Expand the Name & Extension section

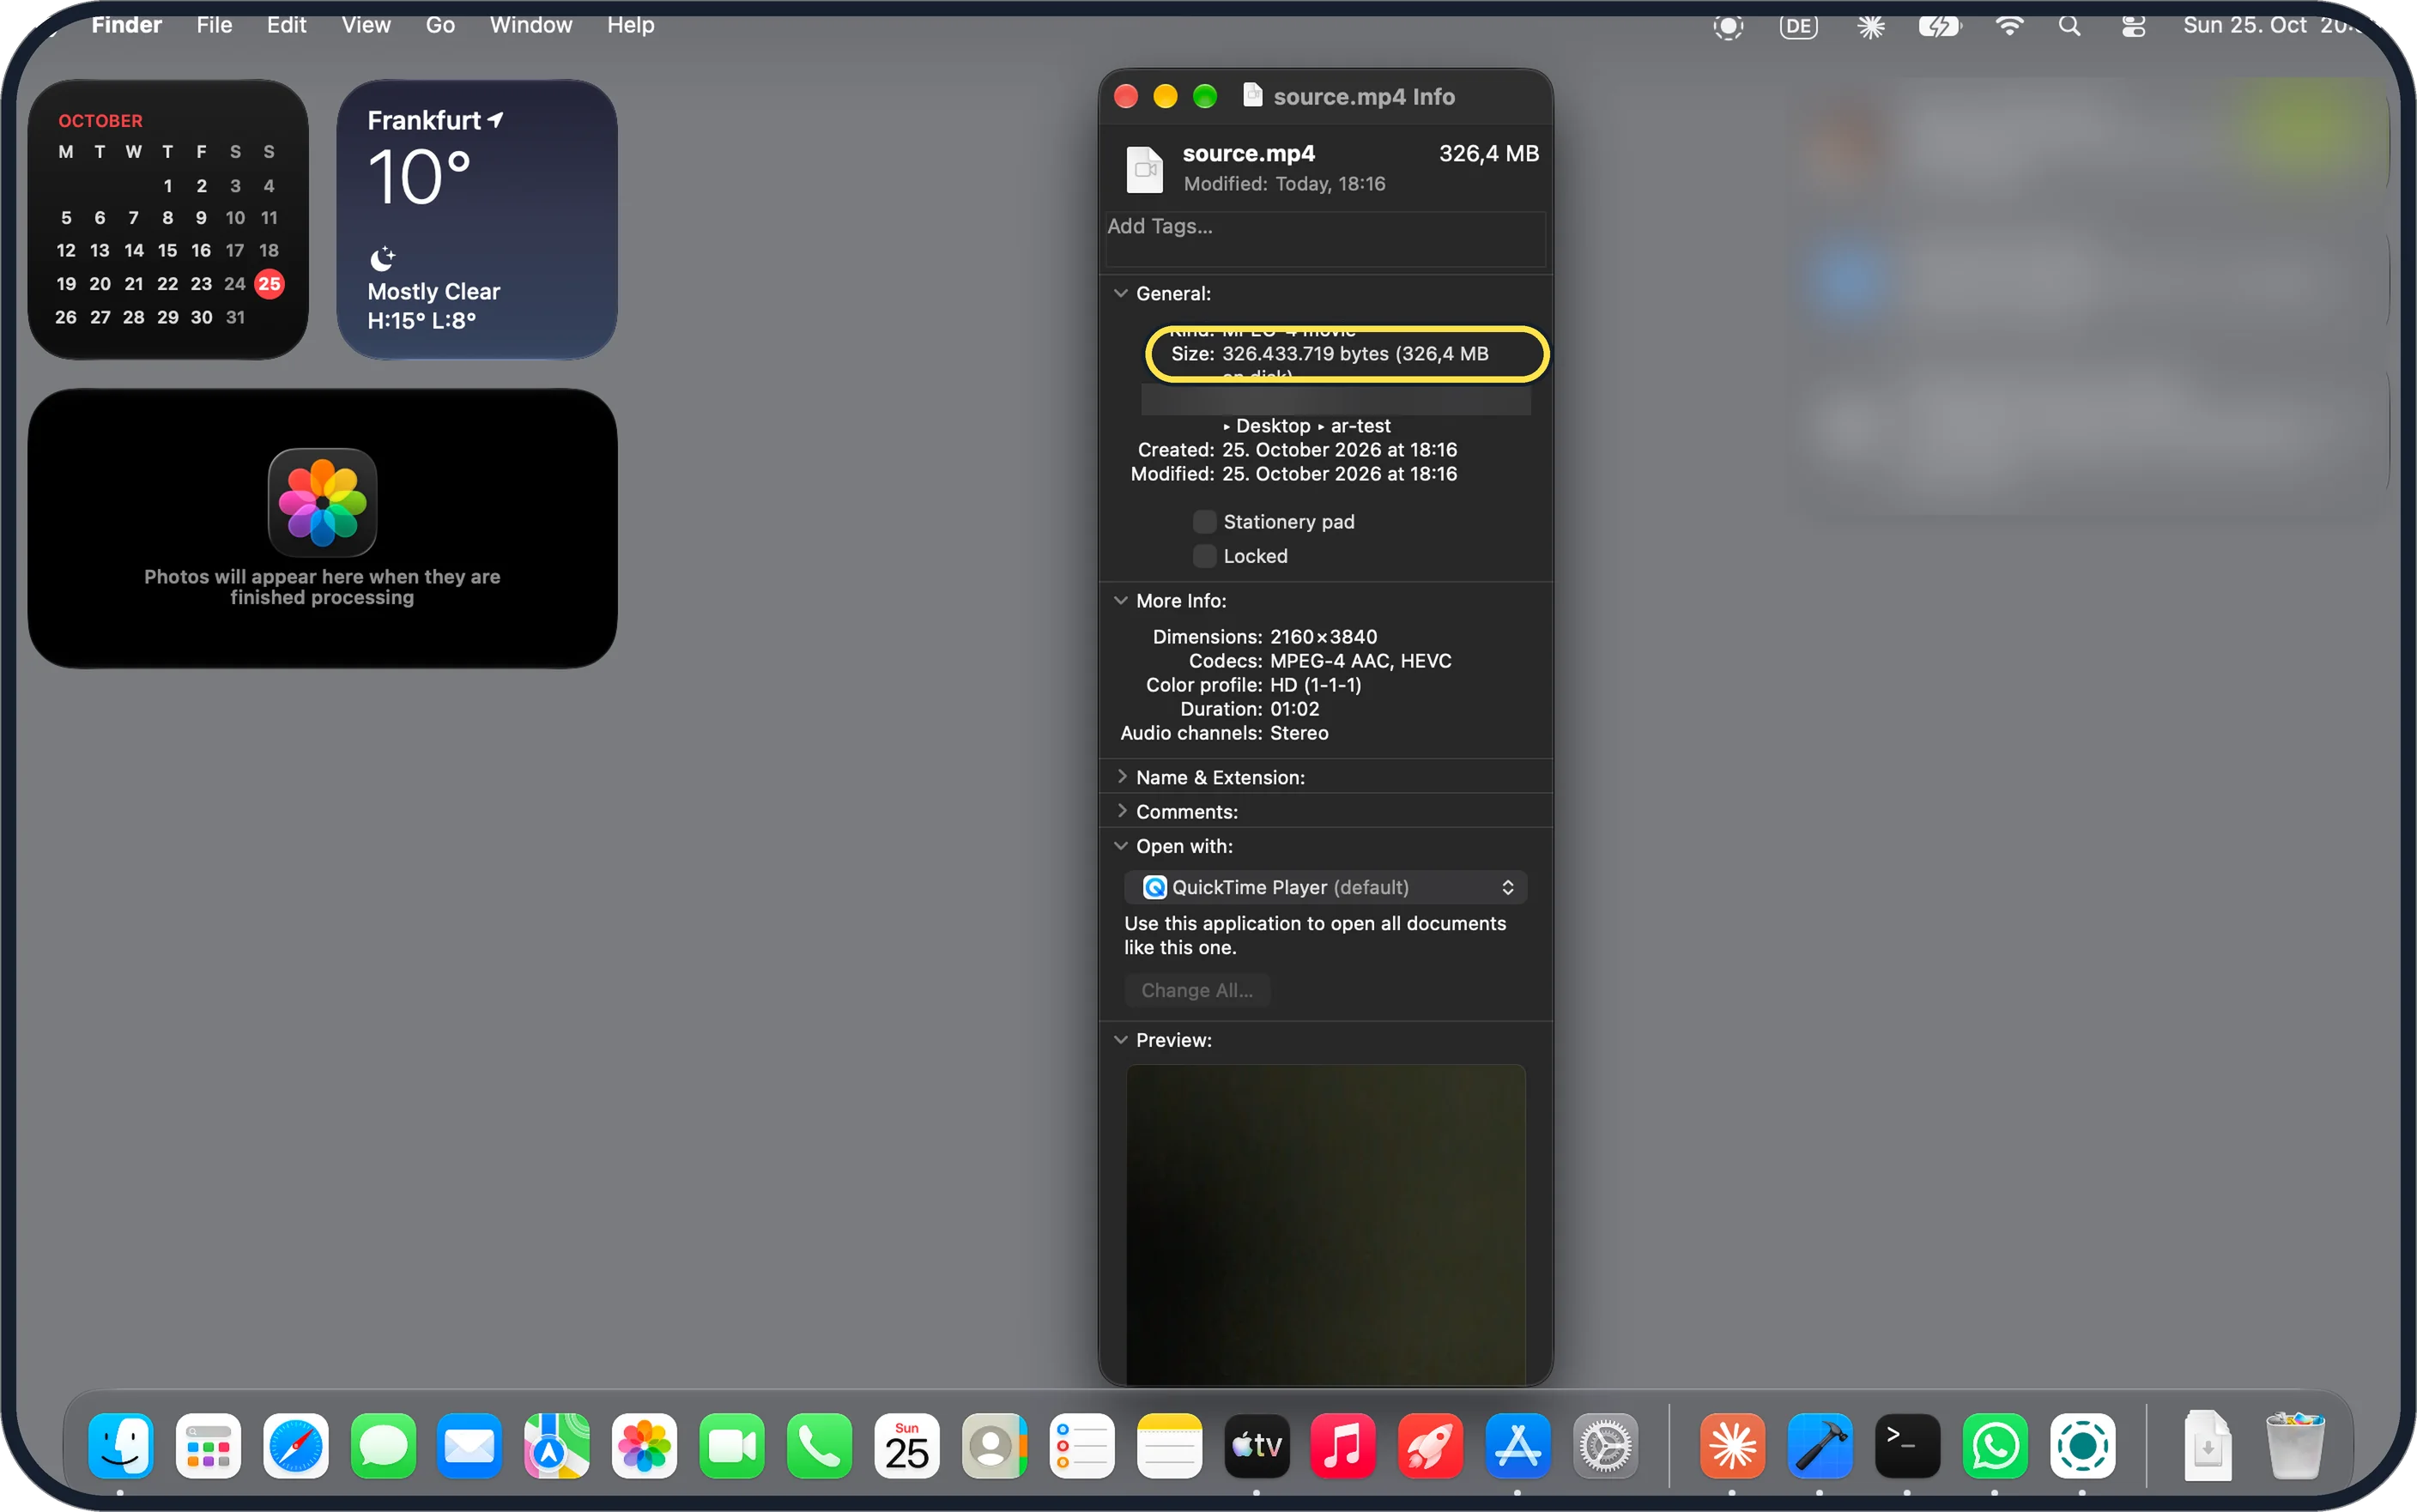(x=1121, y=777)
